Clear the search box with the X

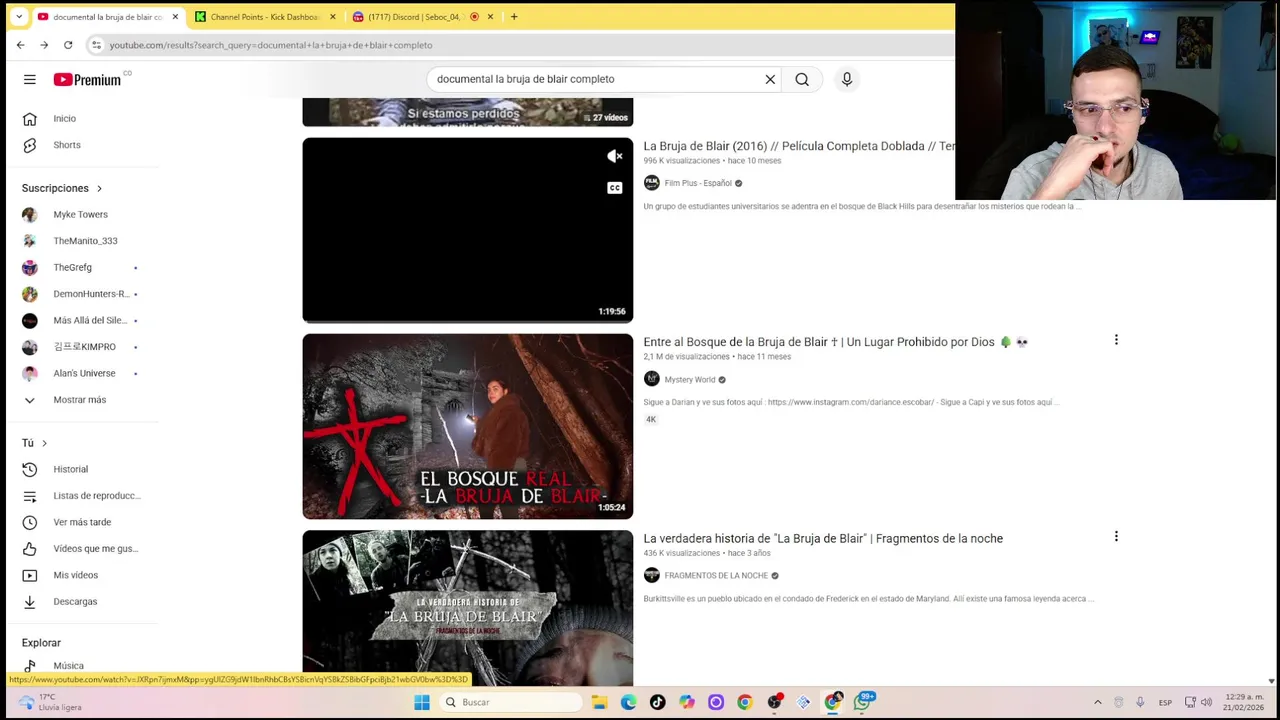coord(770,79)
